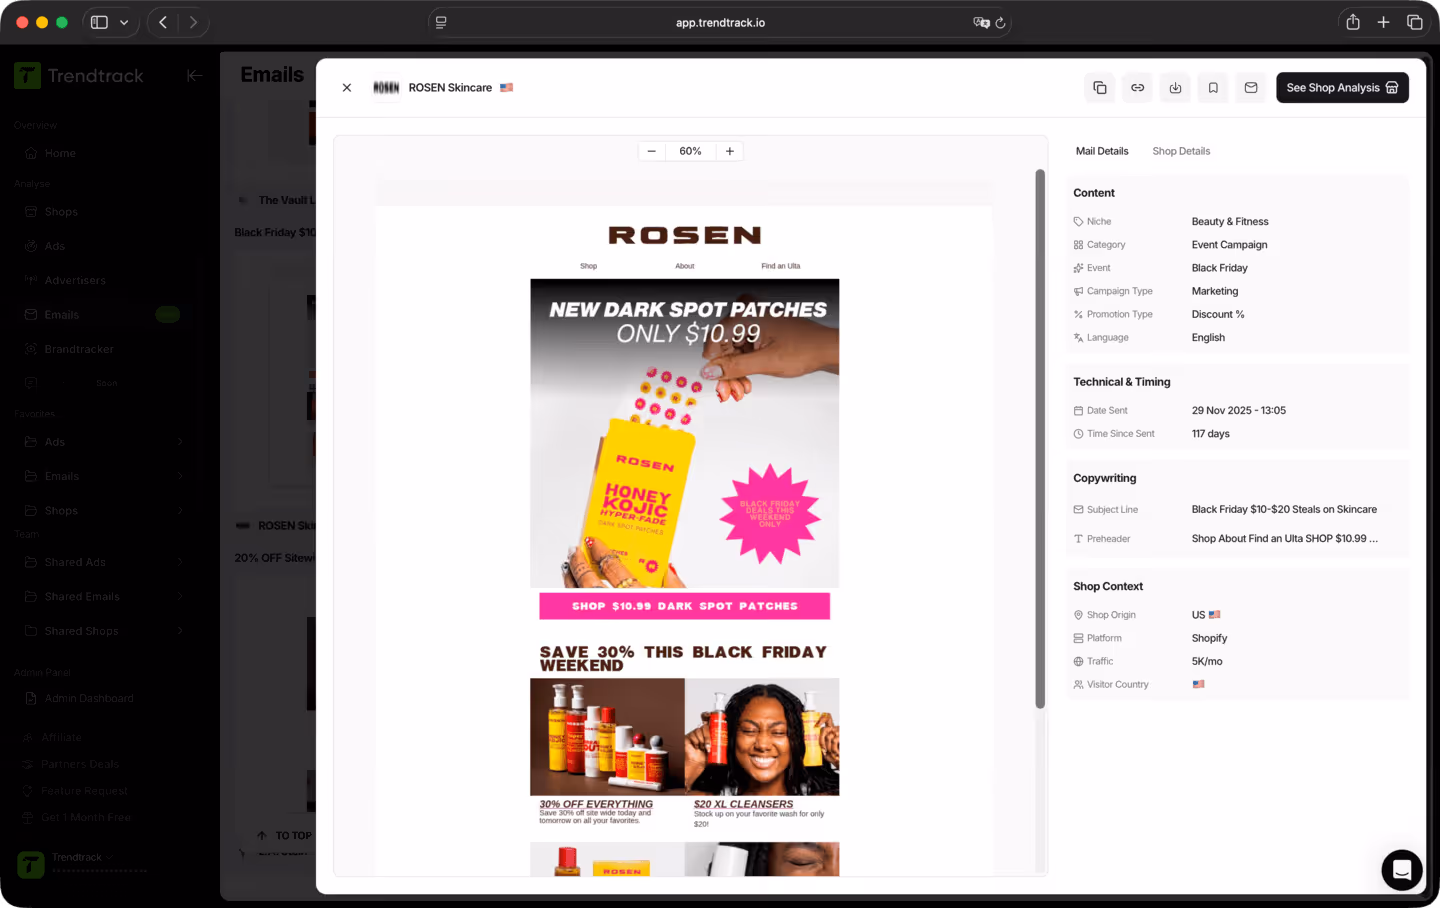Close the ROSEN Skincare email modal
Screen dimensions: 1440x908
[x=347, y=88]
